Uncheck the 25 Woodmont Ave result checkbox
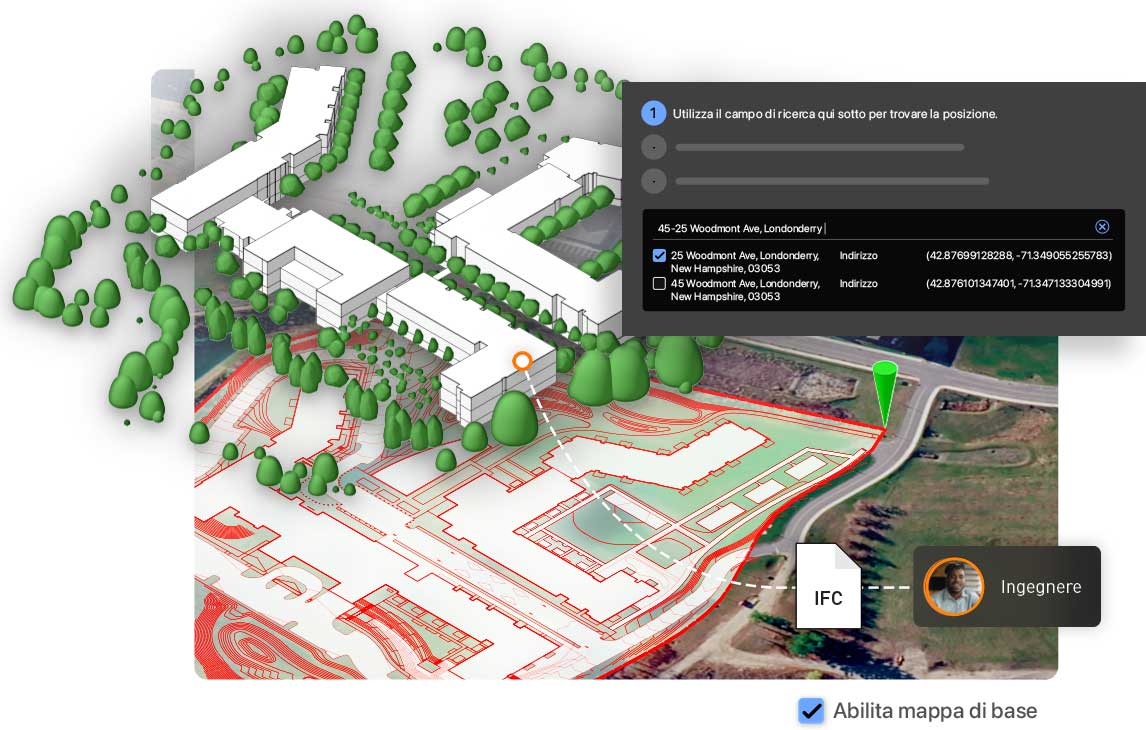The image size is (1146, 730). click(x=659, y=256)
